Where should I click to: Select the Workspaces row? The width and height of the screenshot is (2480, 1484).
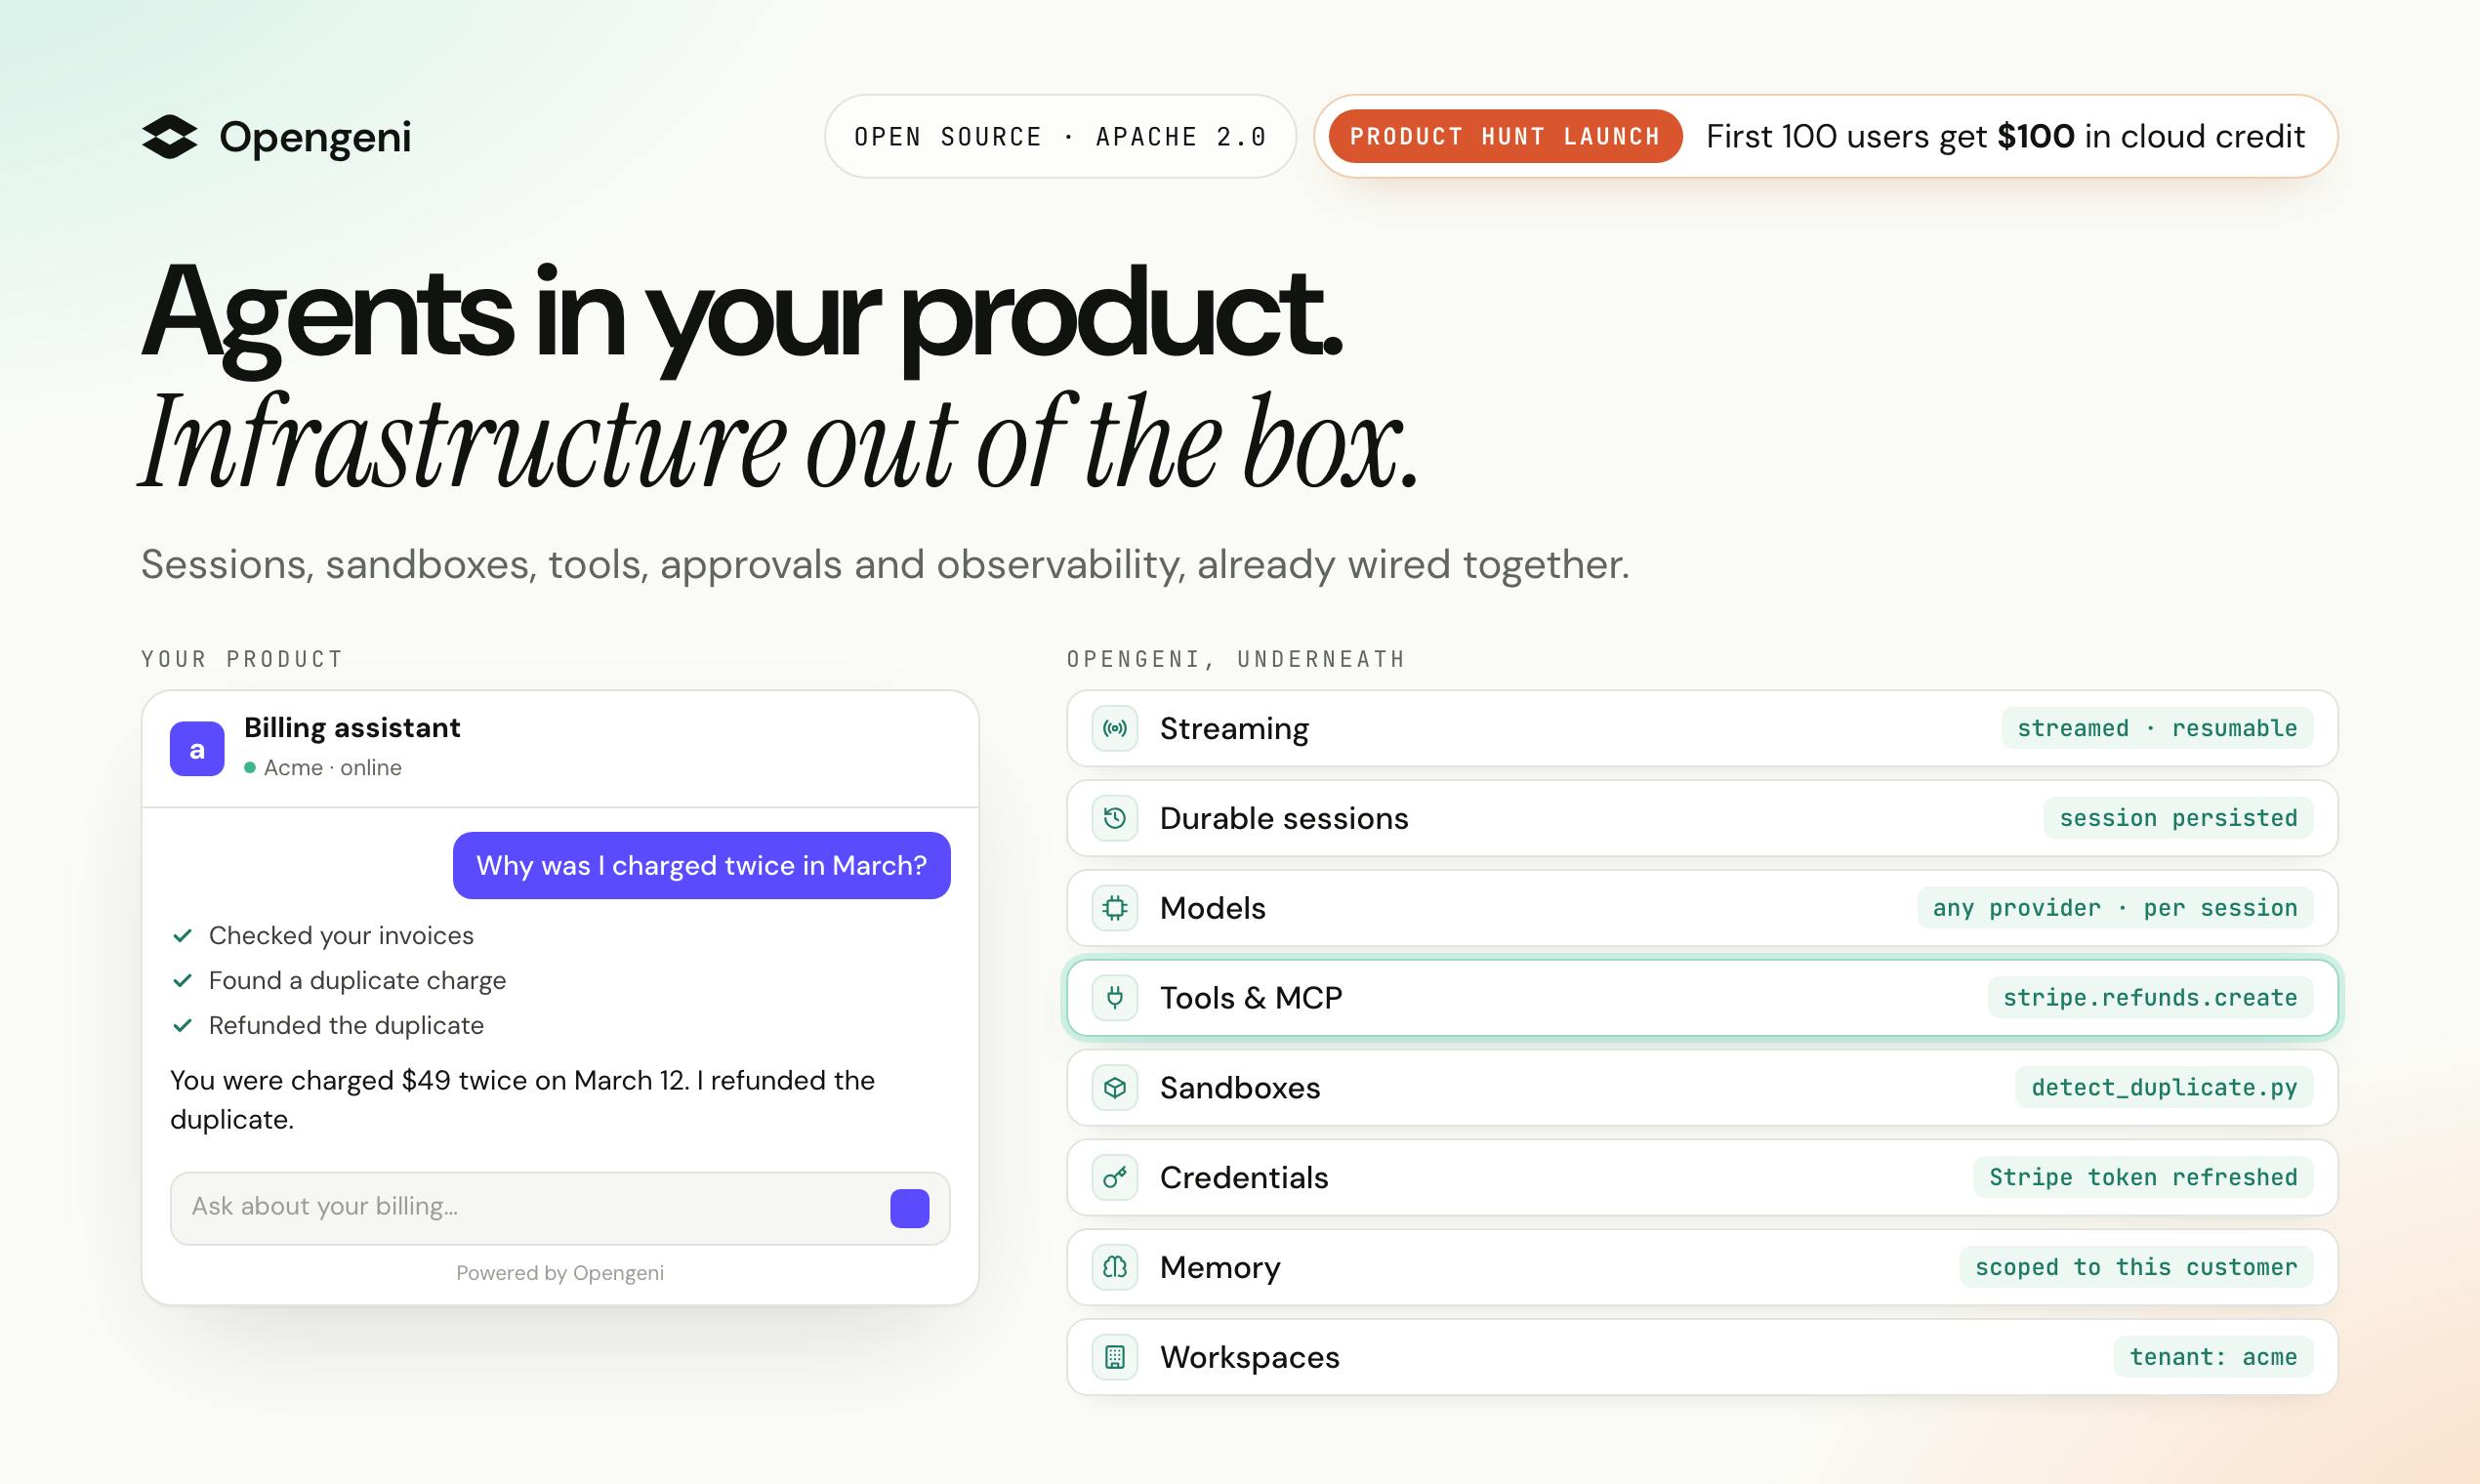click(1702, 1358)
